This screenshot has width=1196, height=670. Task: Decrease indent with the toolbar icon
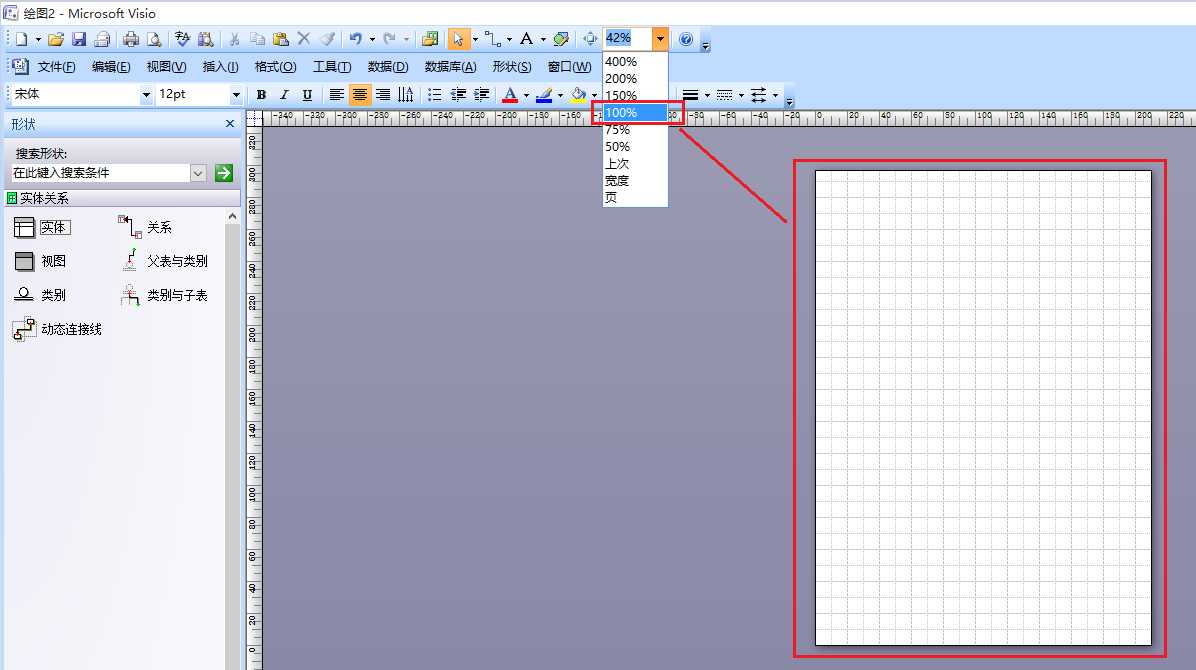pyautogui.click(x=458, y=95)
